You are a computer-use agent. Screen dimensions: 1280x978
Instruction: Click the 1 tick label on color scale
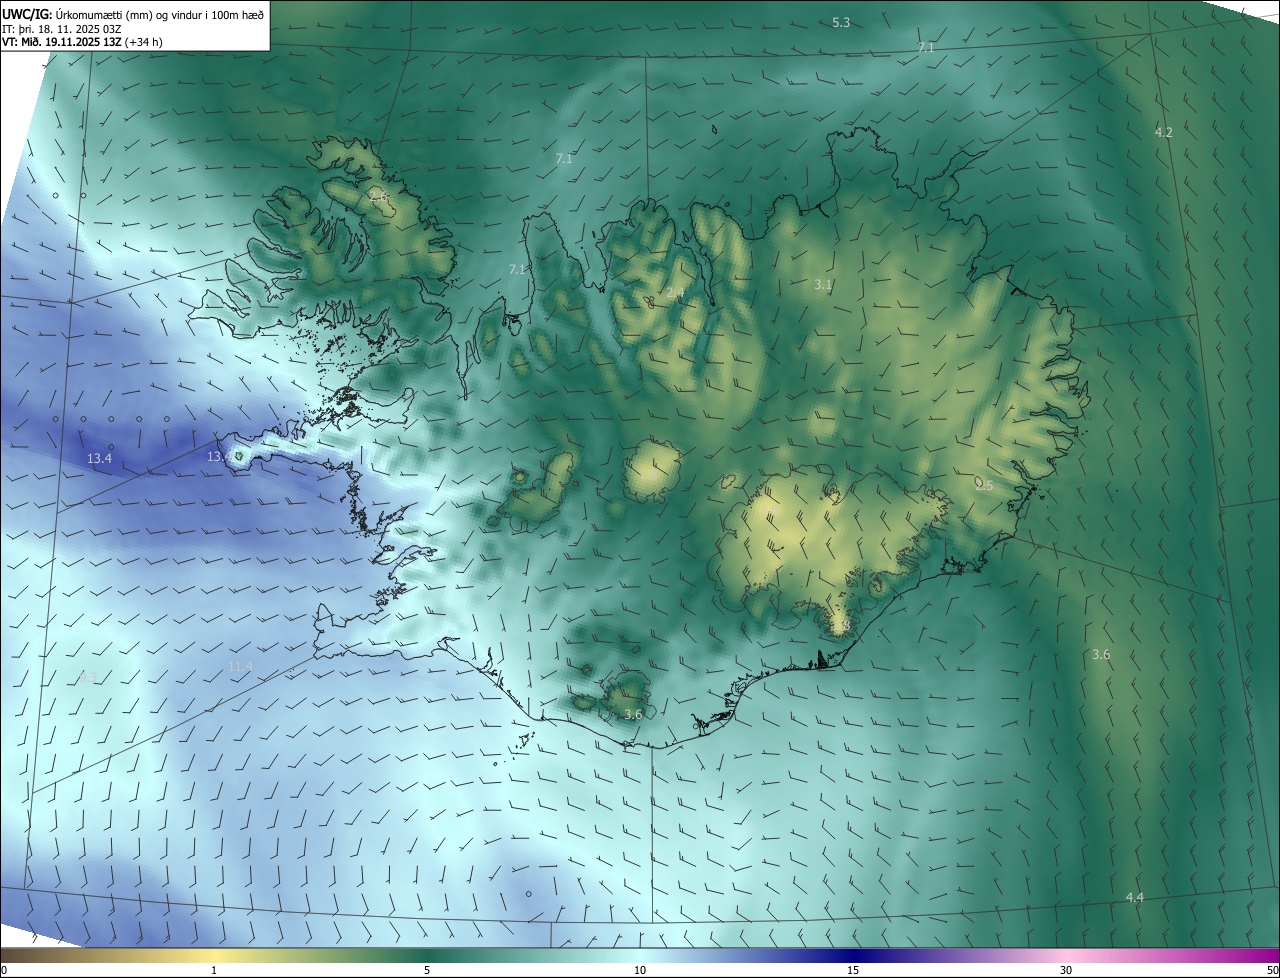click(x=214, y=970)
